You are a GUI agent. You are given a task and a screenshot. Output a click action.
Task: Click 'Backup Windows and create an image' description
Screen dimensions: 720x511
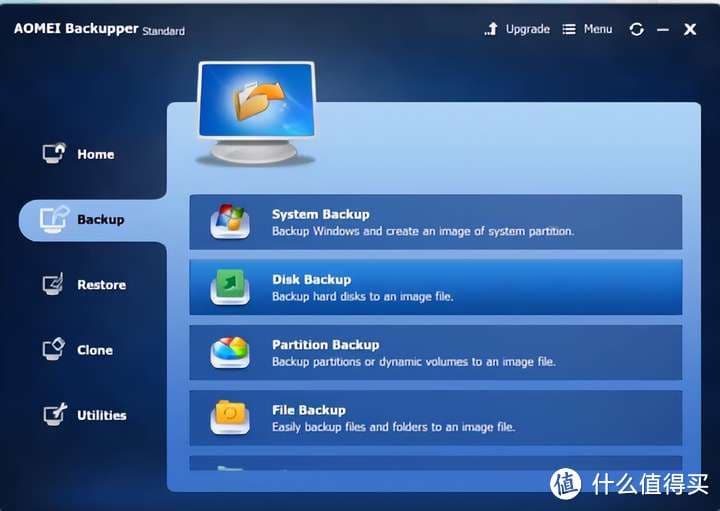pos(423,231)
